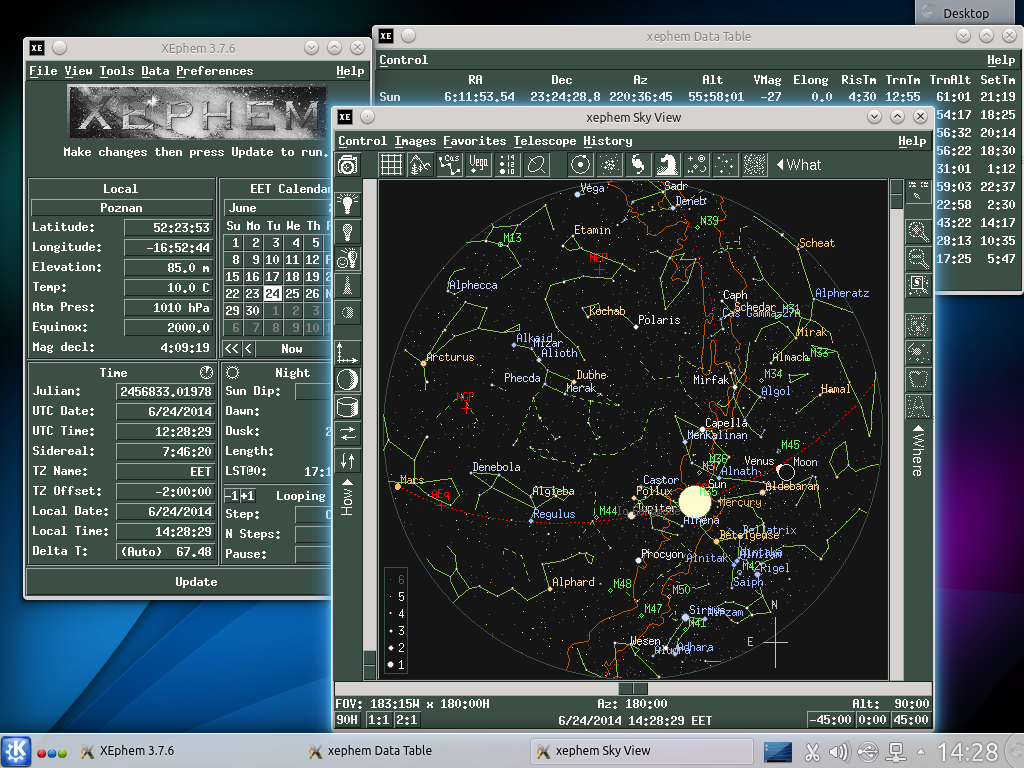
Task: Click the 90H field-of-view button
Action: pyautogui.click(x=347, y=720)
